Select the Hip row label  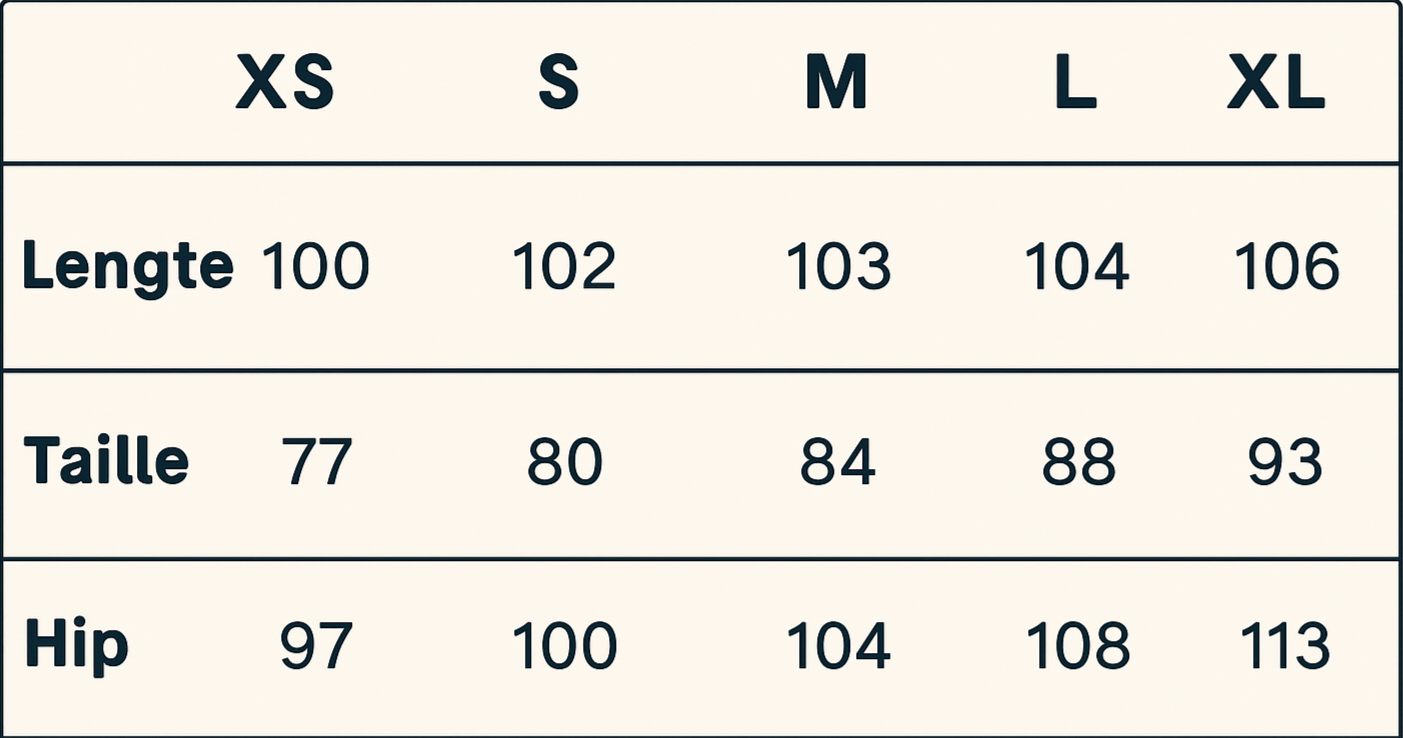tap(76, 645)
